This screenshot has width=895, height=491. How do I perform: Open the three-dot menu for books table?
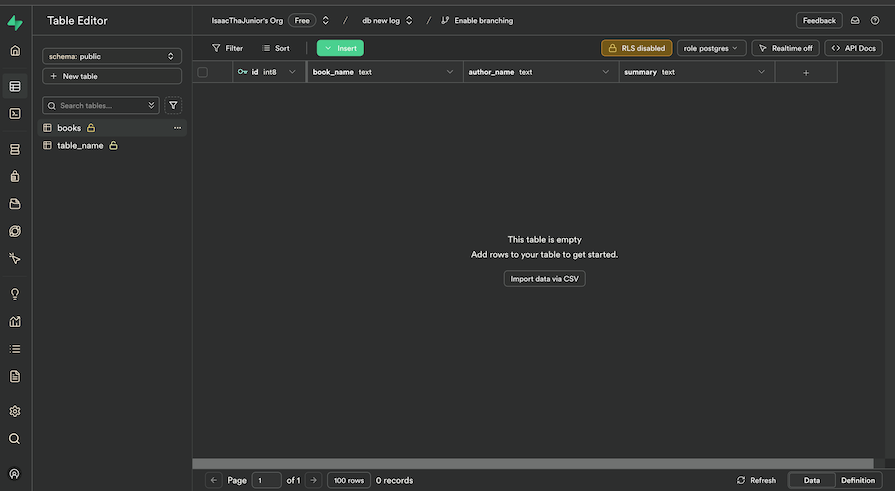(177, 128)
